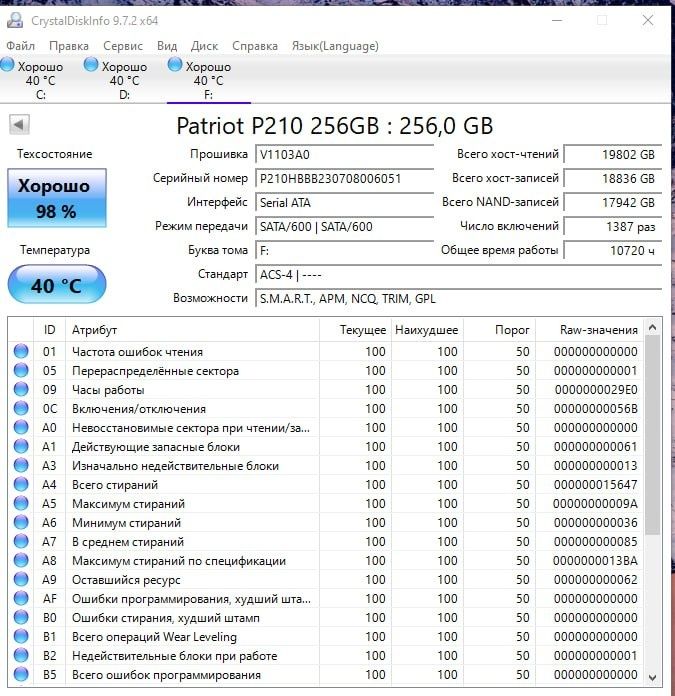
Task: Click the Режим передачи field SATA/600
Action: click(x=345, y=226)
